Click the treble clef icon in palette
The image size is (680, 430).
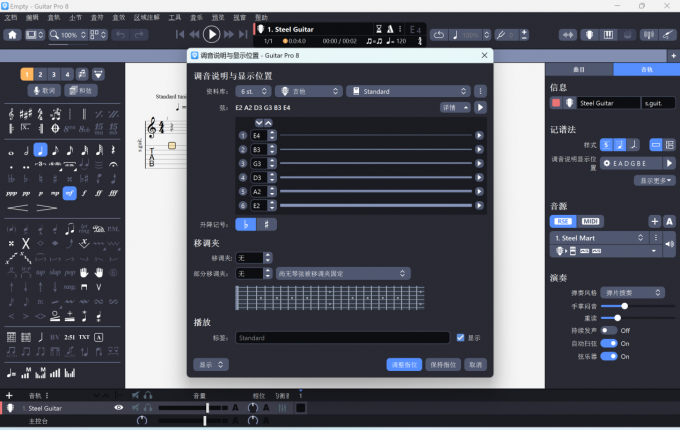tap(11, 114)
